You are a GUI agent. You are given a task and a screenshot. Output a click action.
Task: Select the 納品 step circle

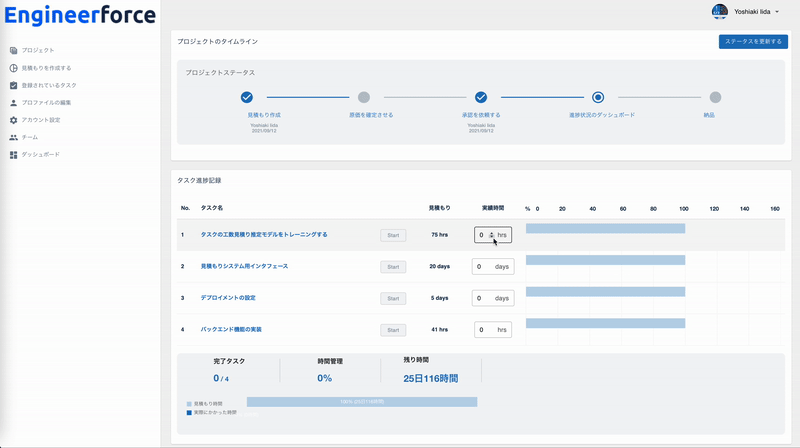pos(715,97)
